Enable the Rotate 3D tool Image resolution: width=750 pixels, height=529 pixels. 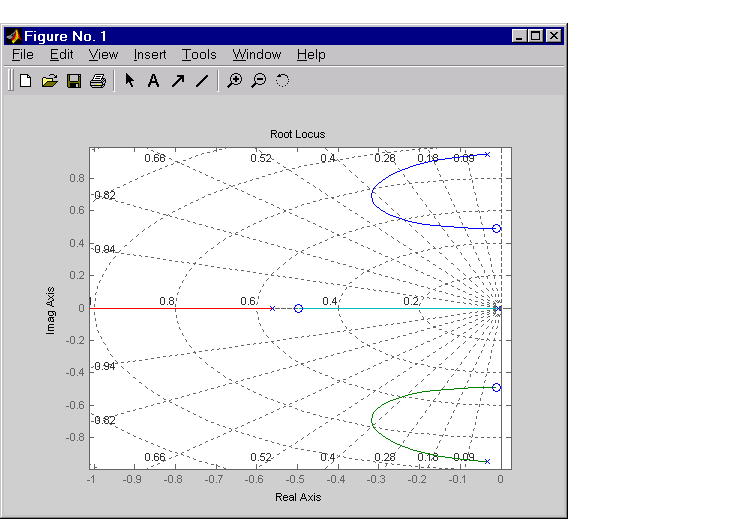click(282, 81)
